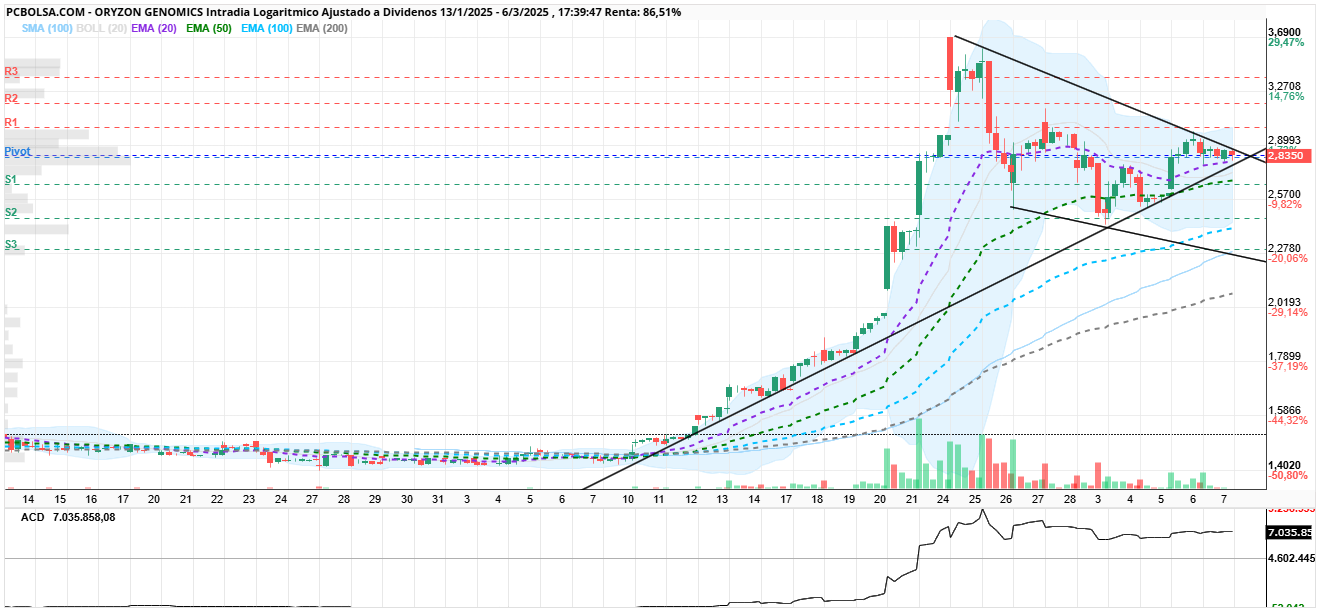Click date label 12 on time axis
The image size is (1320, 612).
(691, 498)
